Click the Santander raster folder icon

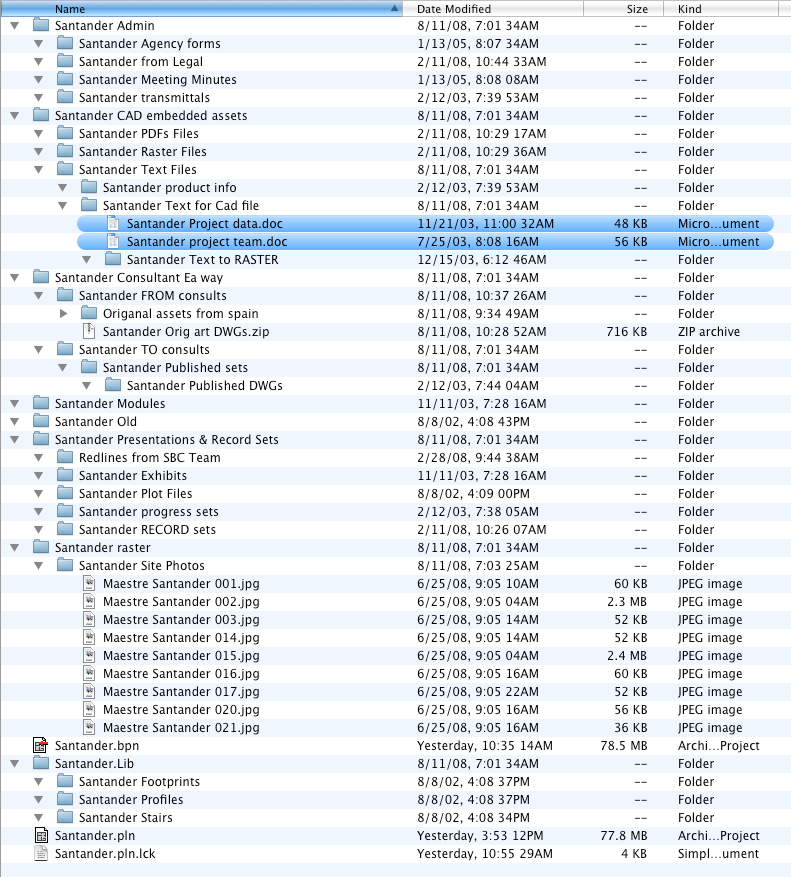click(41, 547)
